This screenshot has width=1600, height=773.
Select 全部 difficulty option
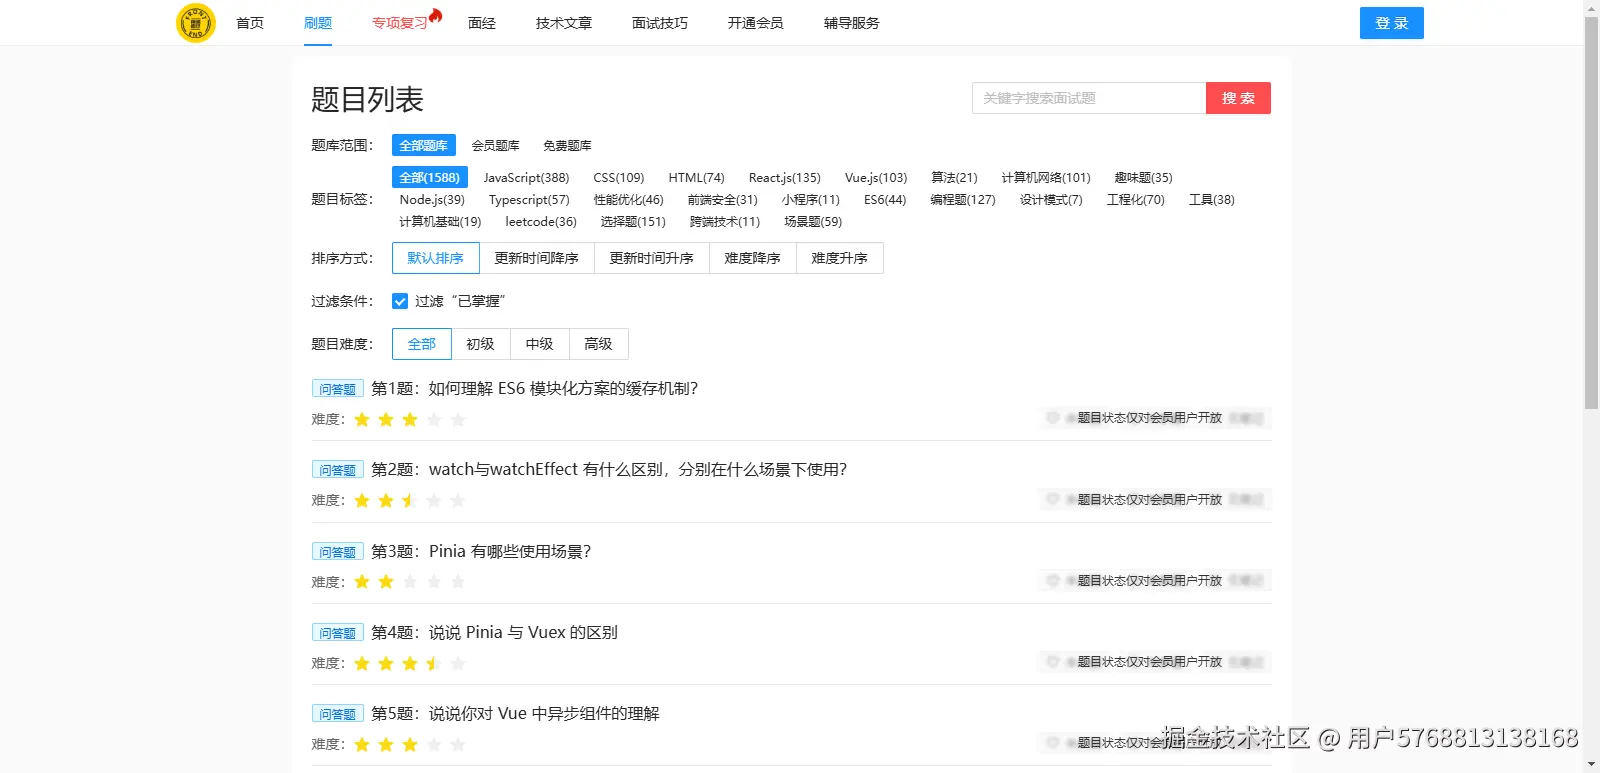[422, 344]
